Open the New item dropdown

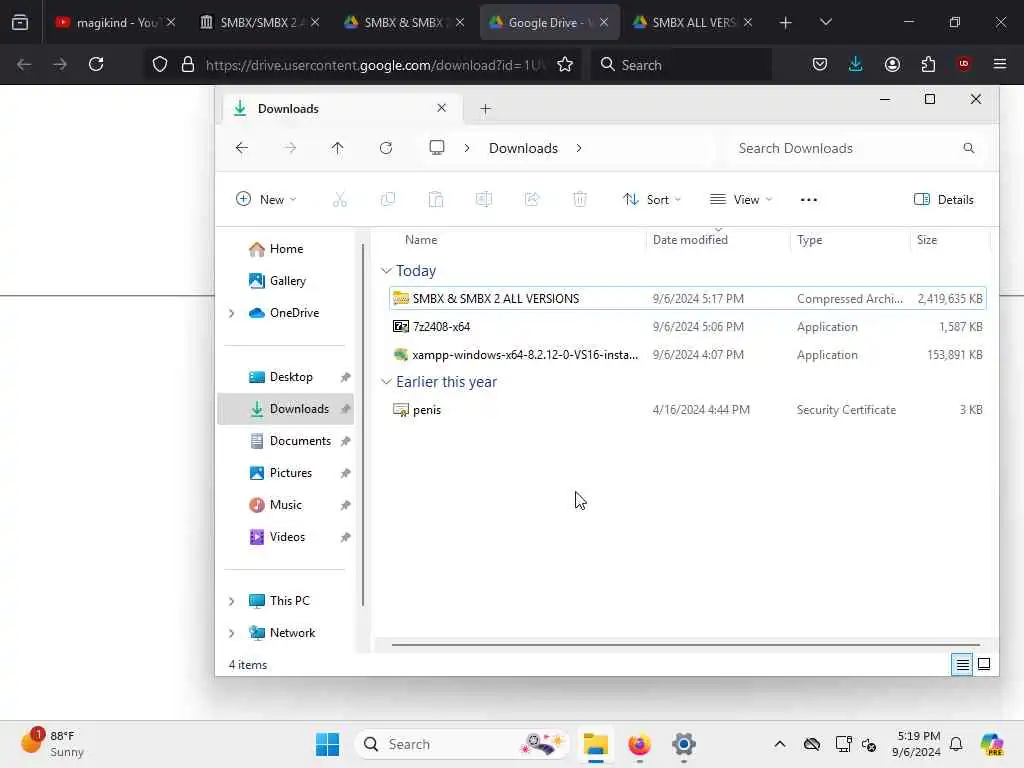pos(266,199)
